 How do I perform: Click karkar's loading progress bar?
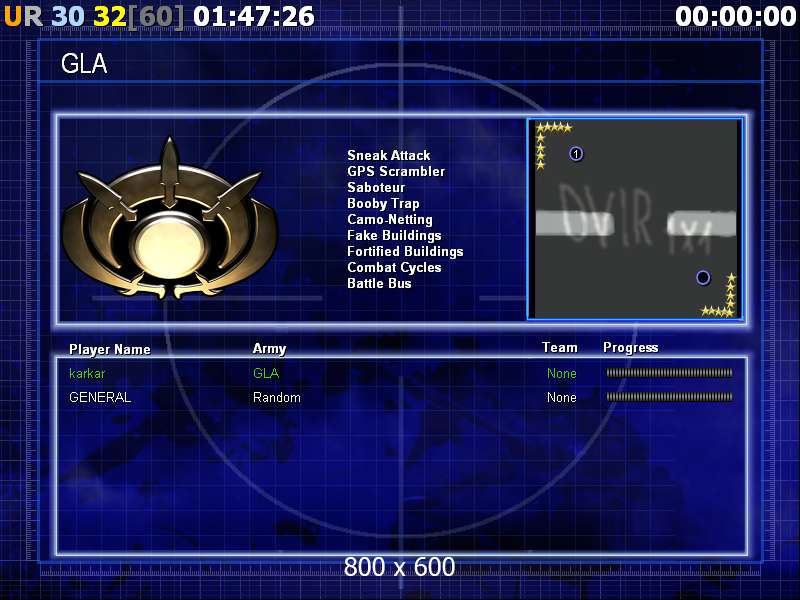(669, 373)
